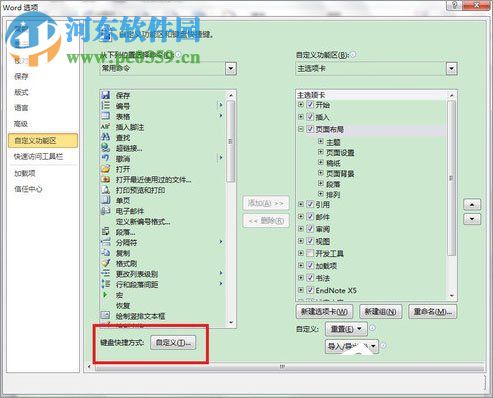Select the Draw Vertical Text Box icon
493x398 pixels.
point(105,315)
